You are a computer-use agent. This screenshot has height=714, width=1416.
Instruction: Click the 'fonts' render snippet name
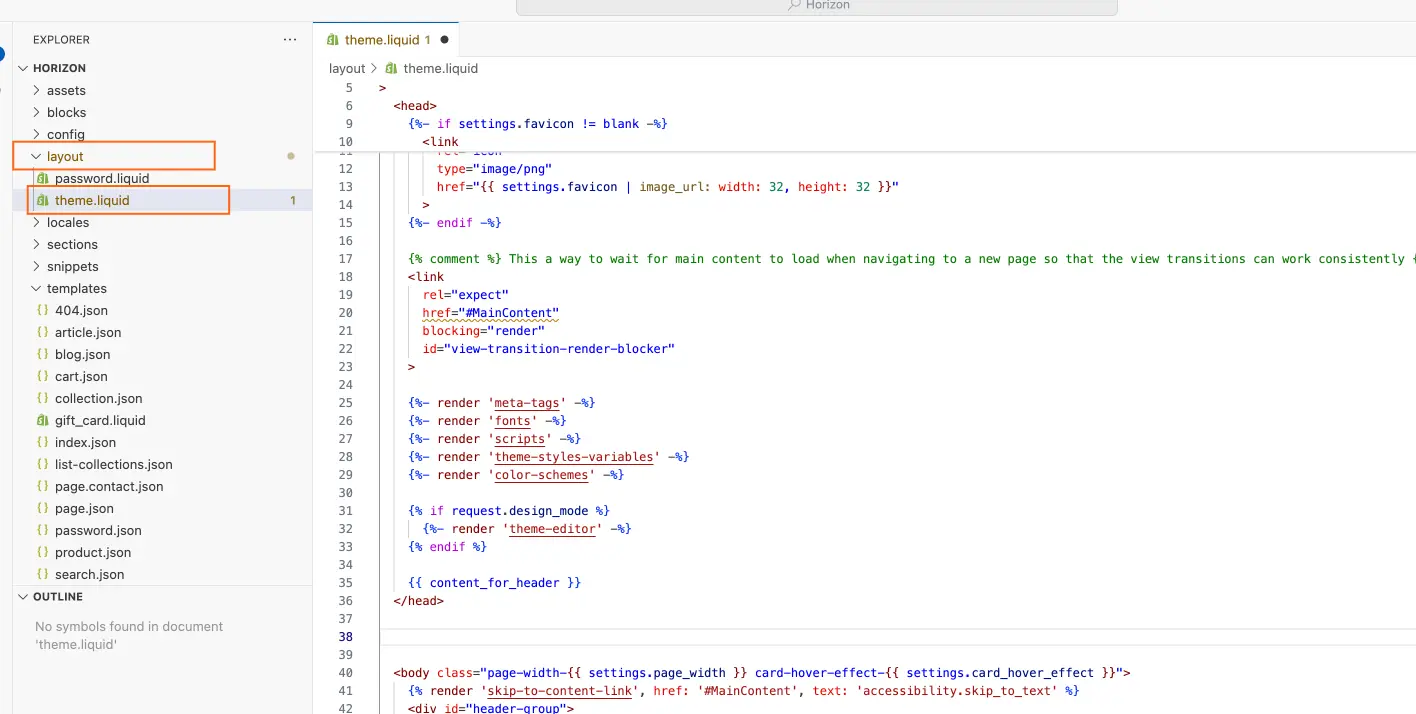click(512, 421)
